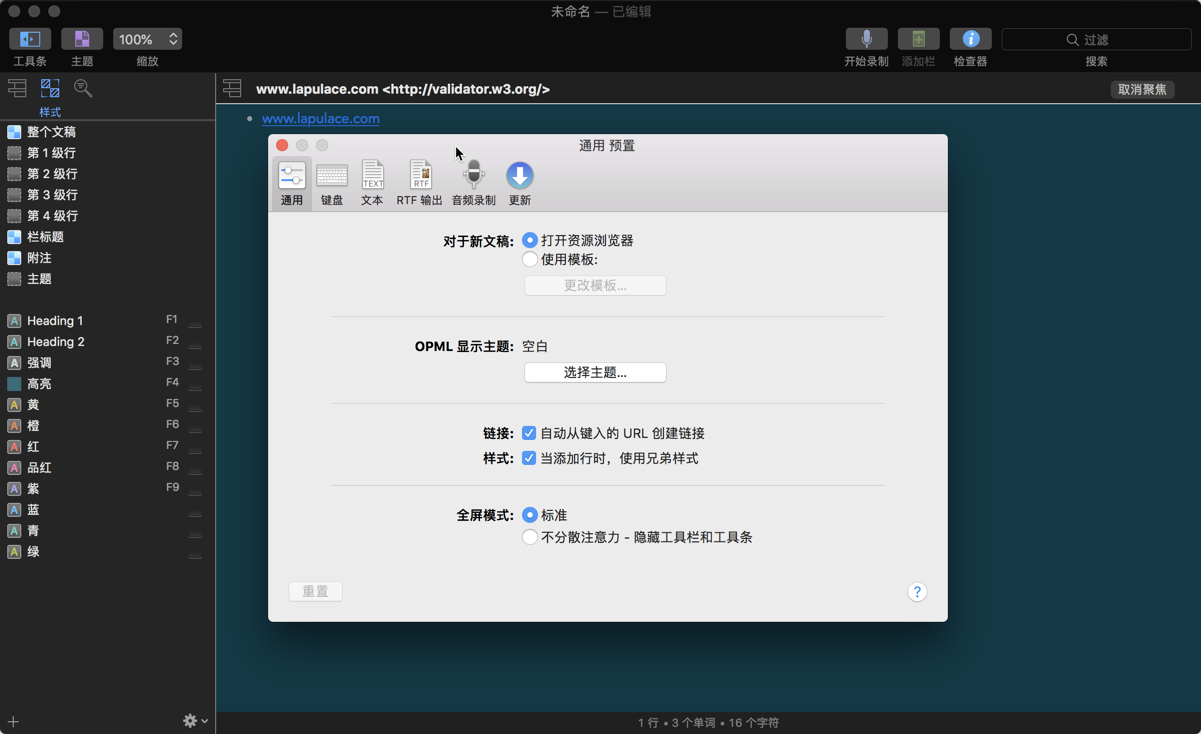
Task: Uncheck 当添加行时，使用兄弟样式
Action: 529,458
